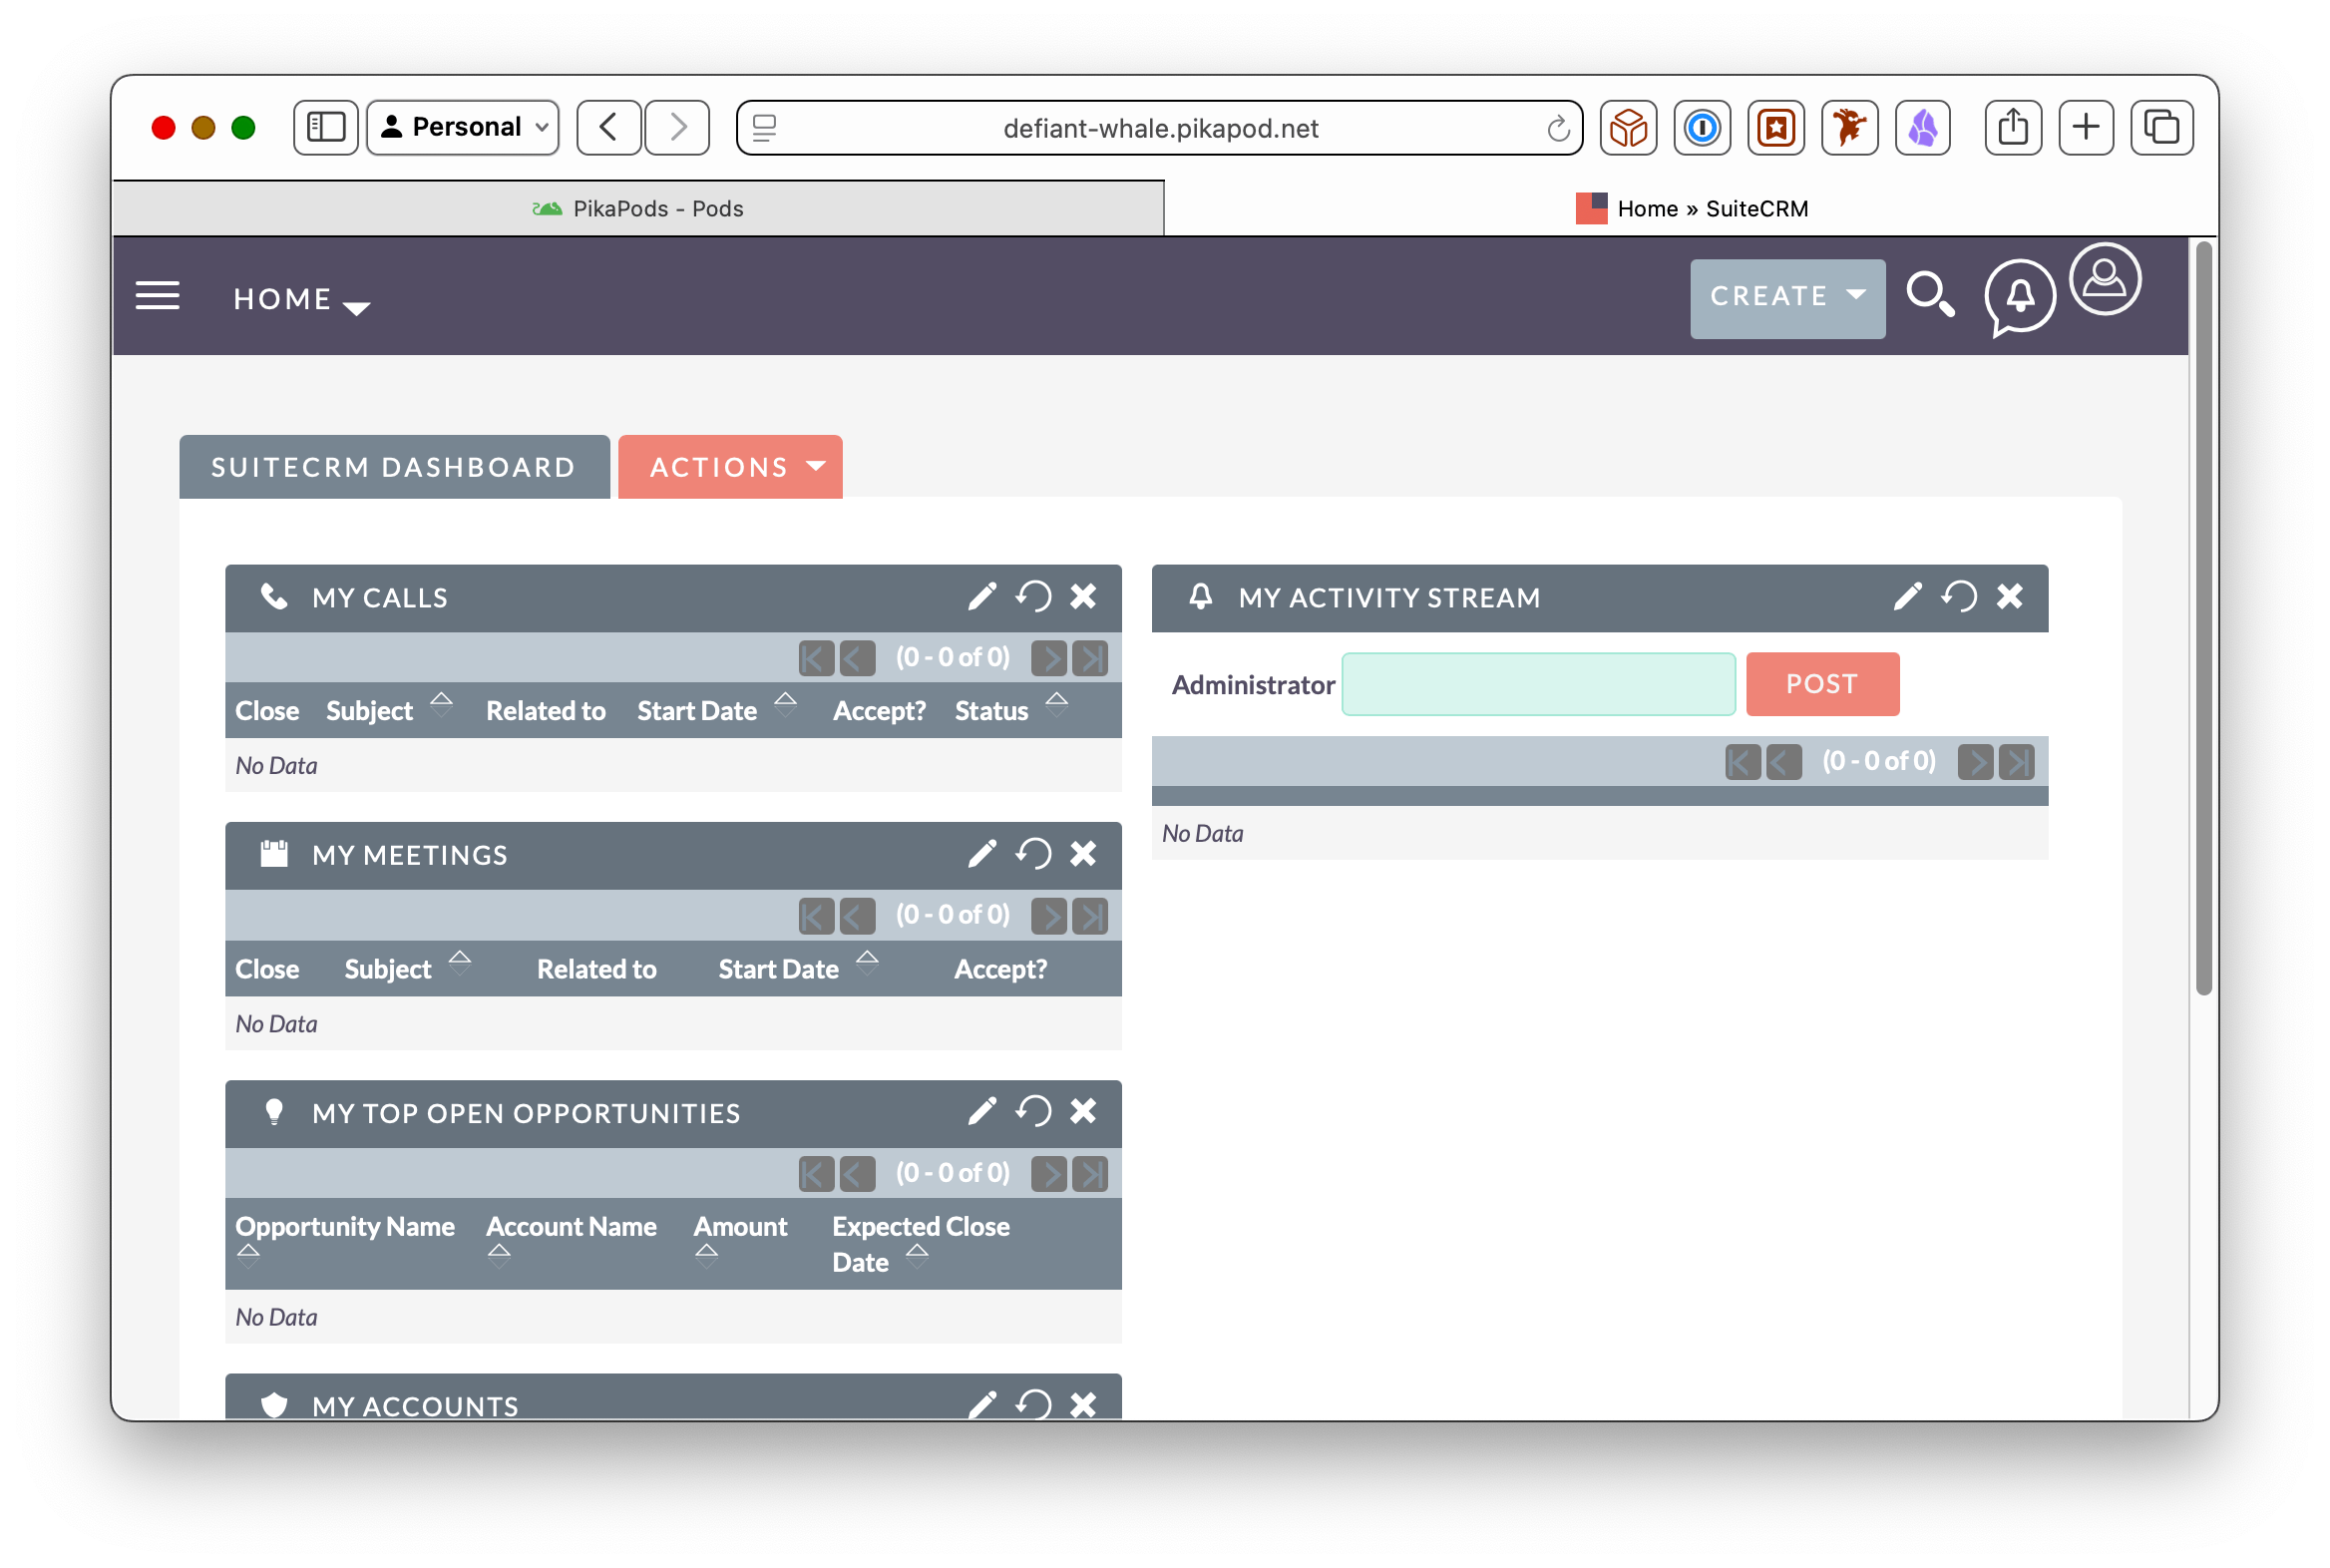
Task: Click the 1Password extension icon
Action: pyautogui.click(x=1702, y=127)
